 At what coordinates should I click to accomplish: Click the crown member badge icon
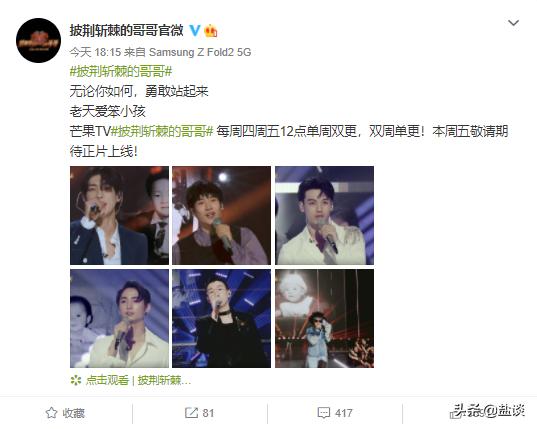(x=211, y=31)
